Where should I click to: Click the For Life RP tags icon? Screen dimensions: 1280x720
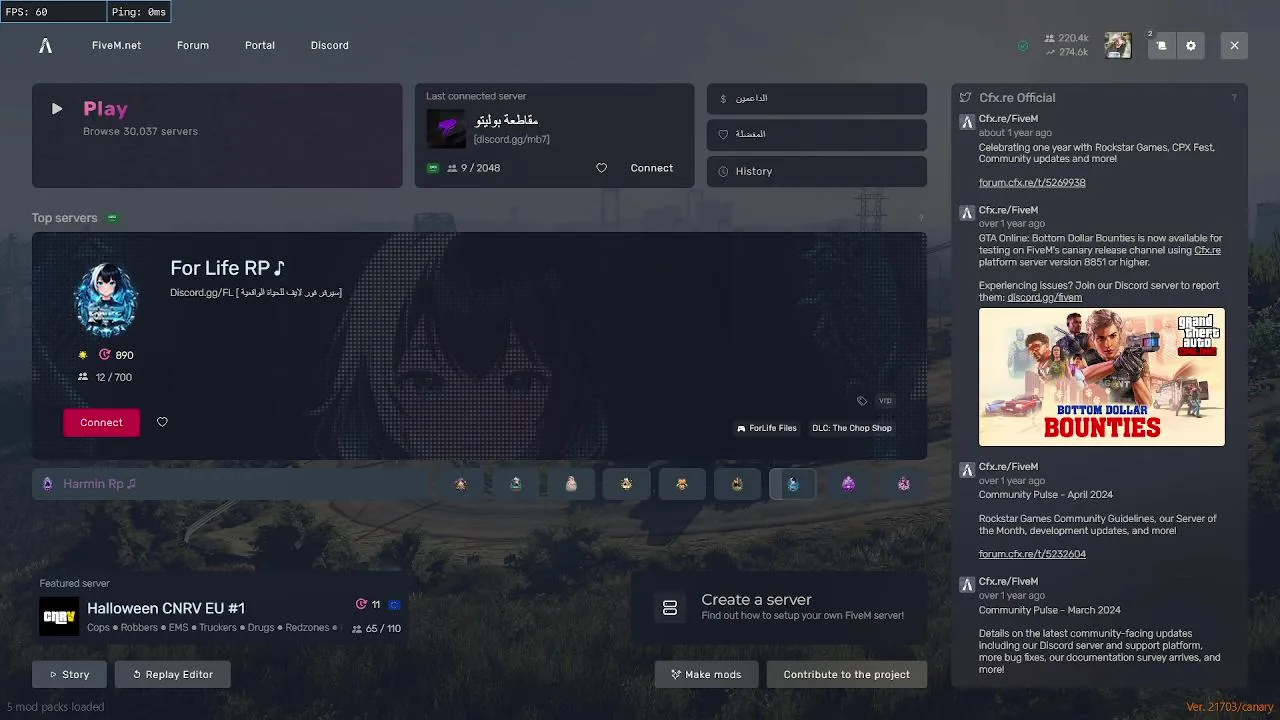(862, 401)
